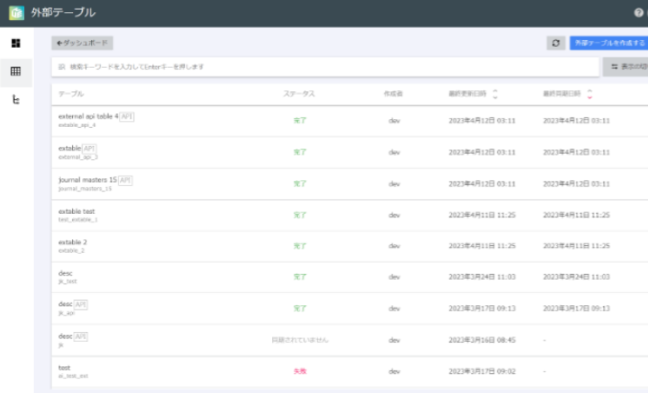Click external_api_3 subtitle text

(x=78, y=157)
